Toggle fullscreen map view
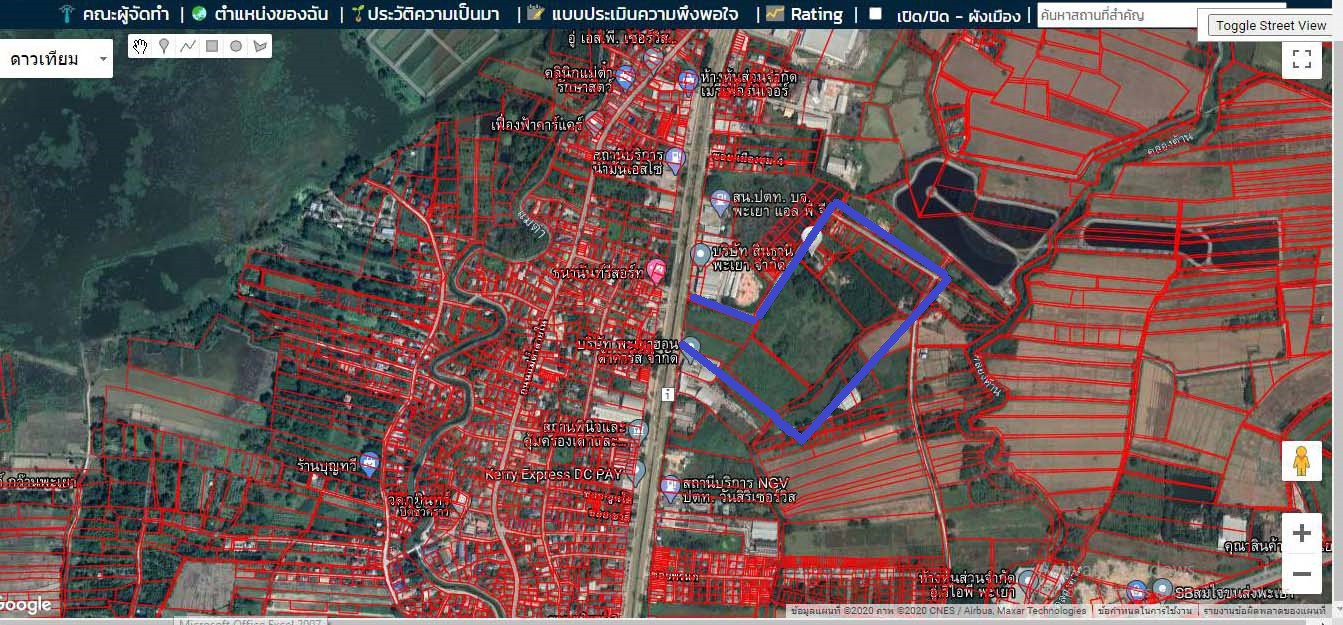This screenshot has height=625, width=1343. point(1302,59)
